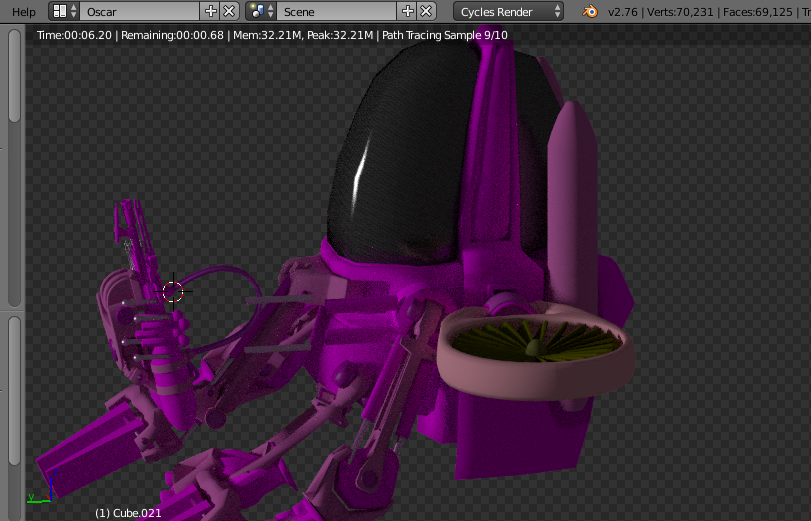Click the 3D cursor in the viewport
The height and width of the screenshot is (521, 811).
[173, 291]
